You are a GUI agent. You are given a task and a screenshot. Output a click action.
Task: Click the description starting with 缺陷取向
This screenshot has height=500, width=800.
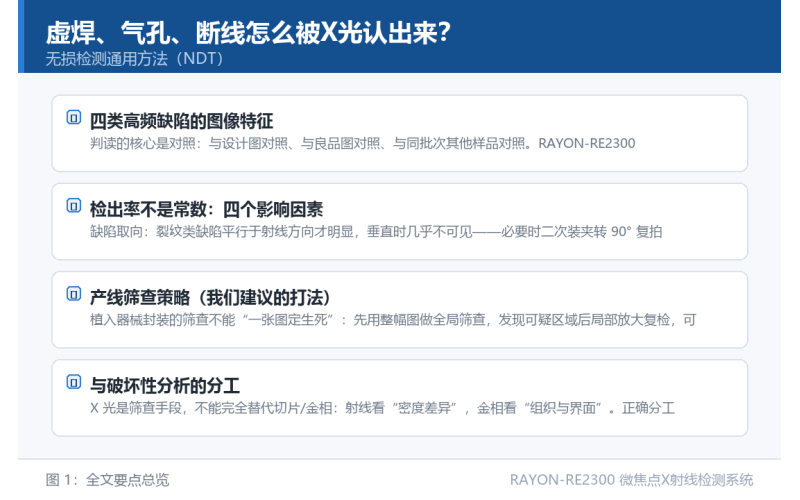click(376, 232)
